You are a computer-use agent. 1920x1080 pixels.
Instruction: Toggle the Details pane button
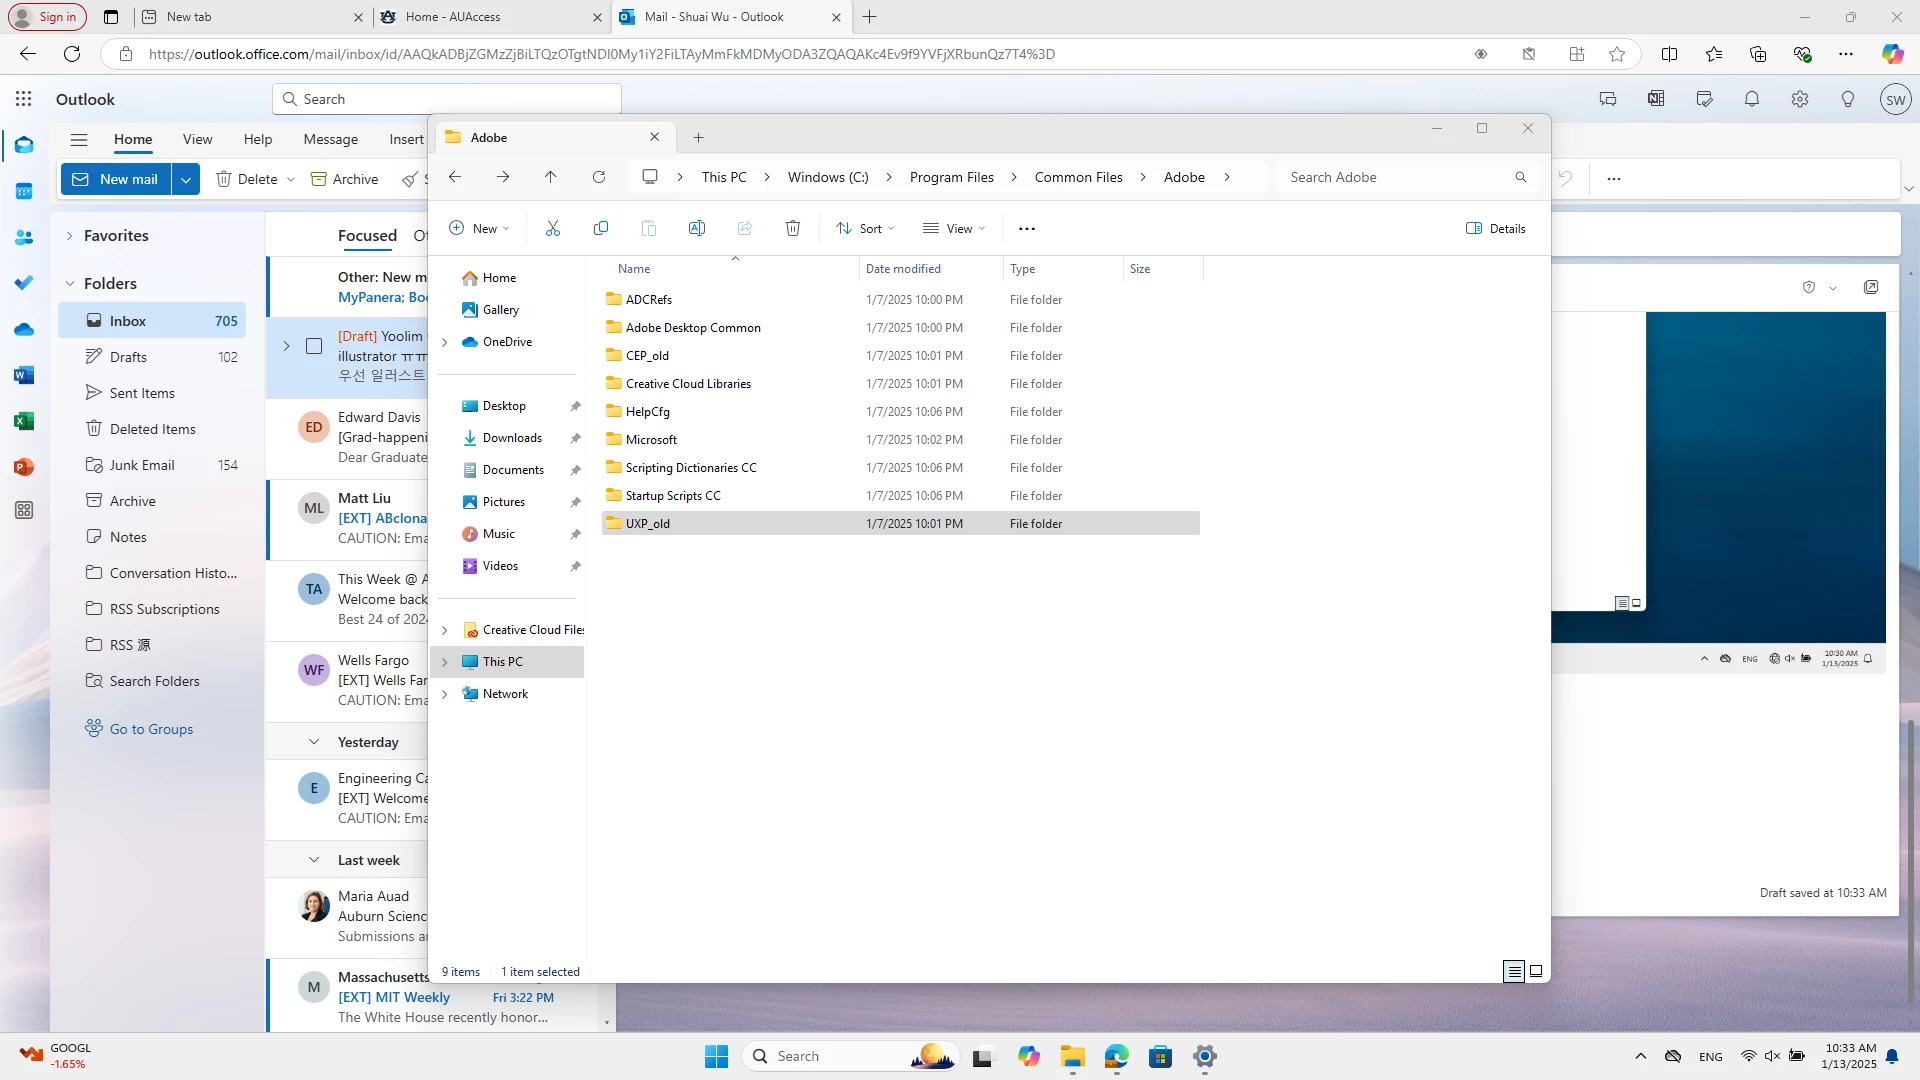tap(1496, 229)
